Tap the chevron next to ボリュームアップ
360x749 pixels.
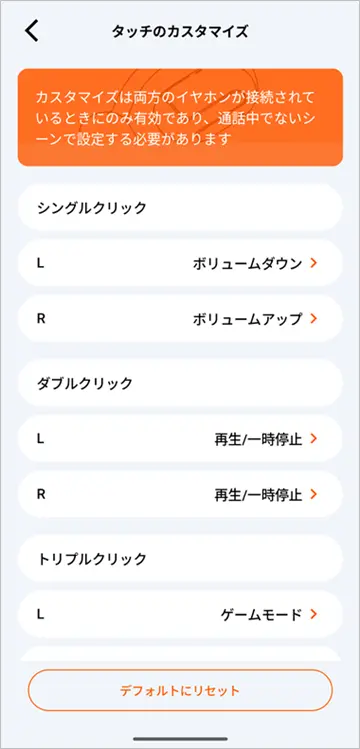tap(313, 318)
